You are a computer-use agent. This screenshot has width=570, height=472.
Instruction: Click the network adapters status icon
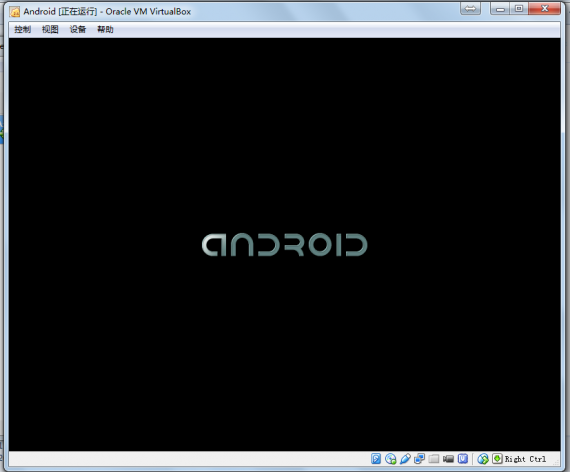pos(420,459)
